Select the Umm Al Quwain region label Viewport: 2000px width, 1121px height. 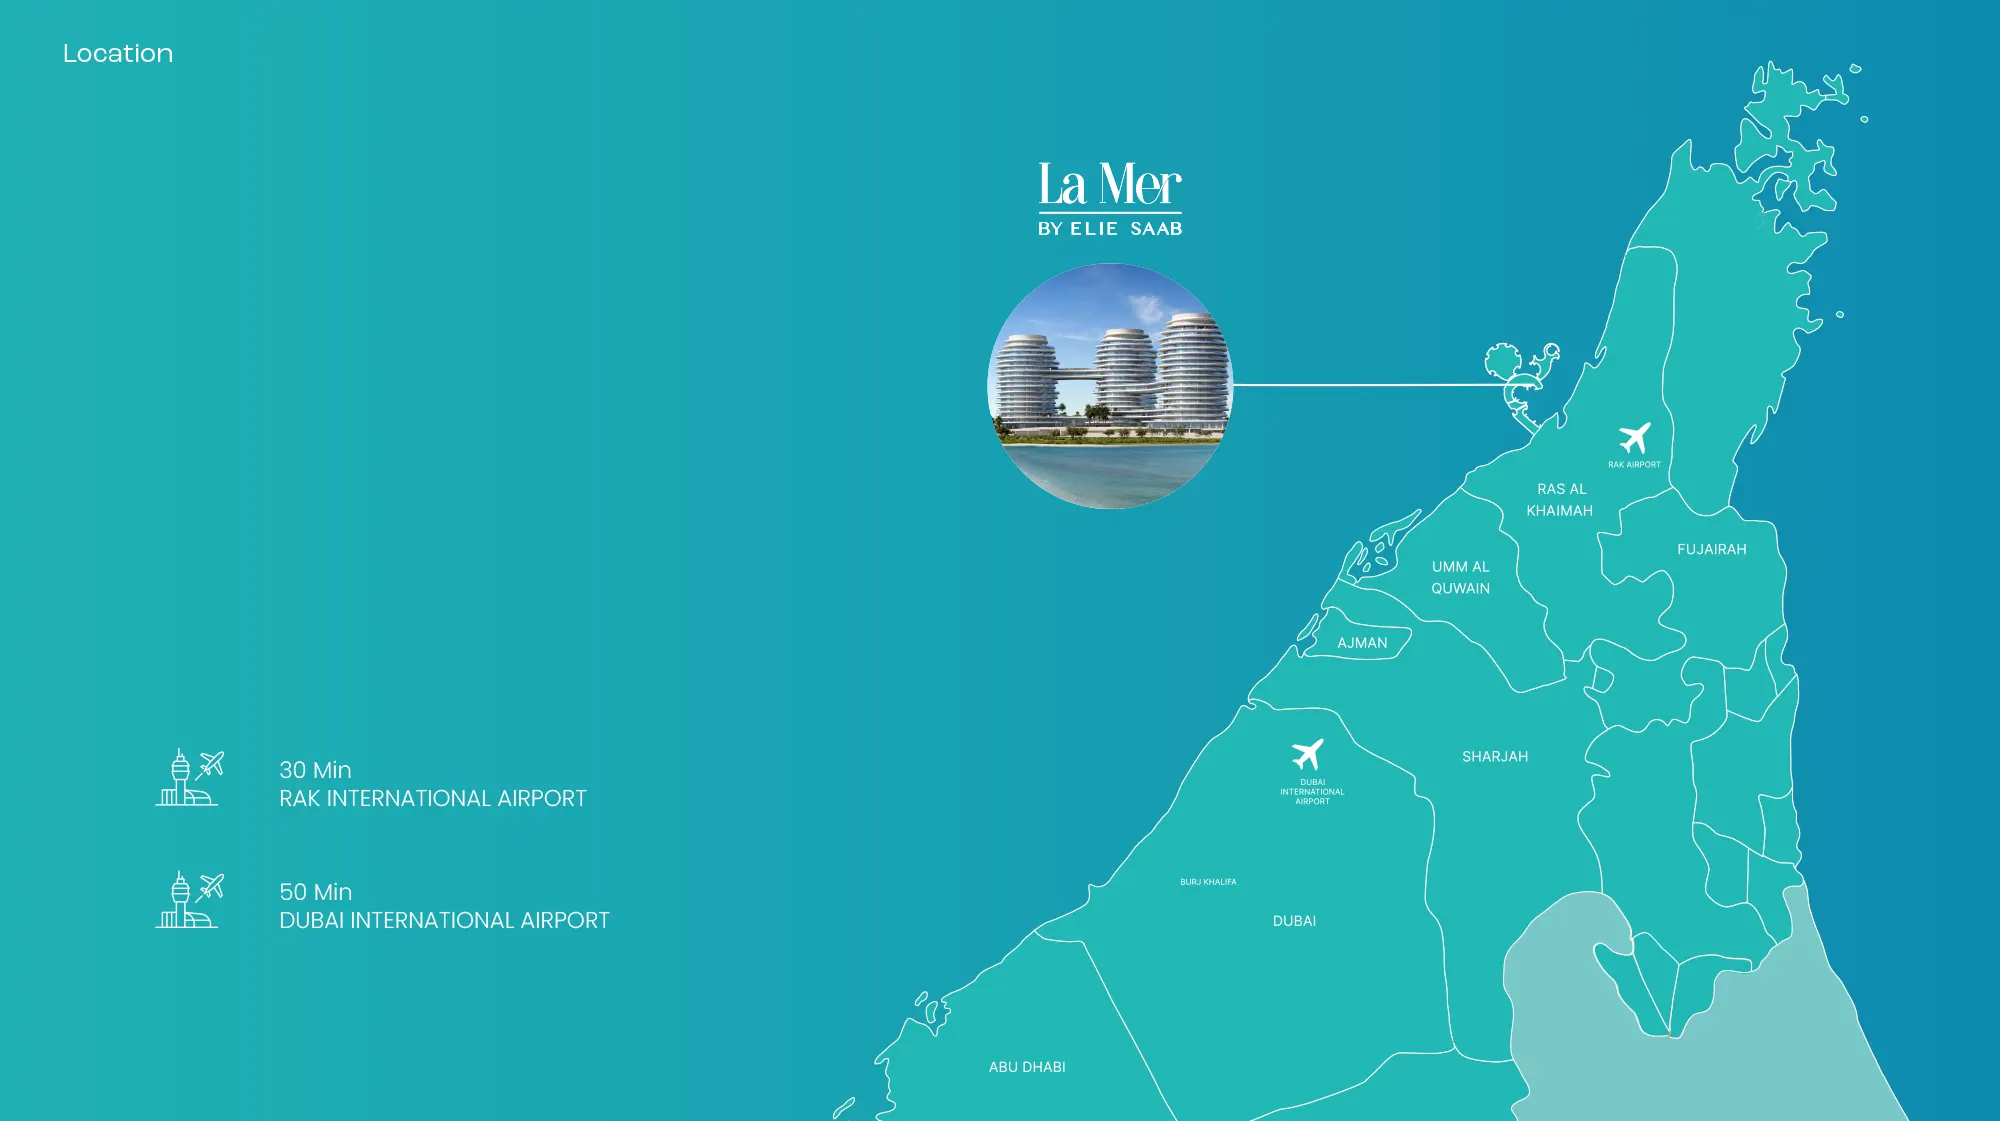point(1460,578)
